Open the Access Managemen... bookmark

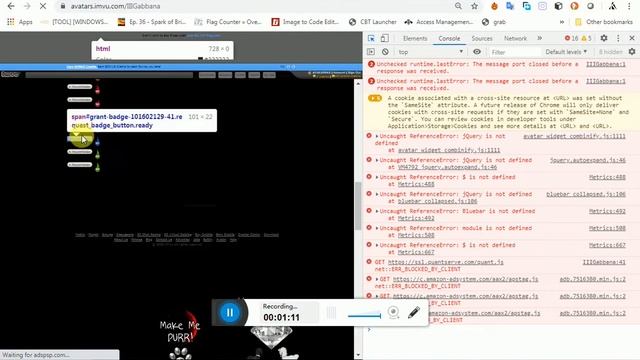pos(439,22)
